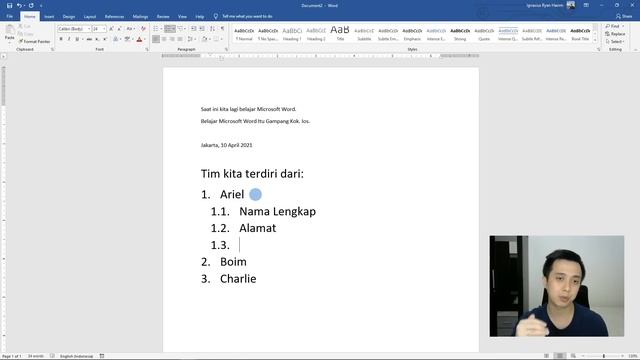
Task: Open the File tab
Action: click(x=9, y=16)
